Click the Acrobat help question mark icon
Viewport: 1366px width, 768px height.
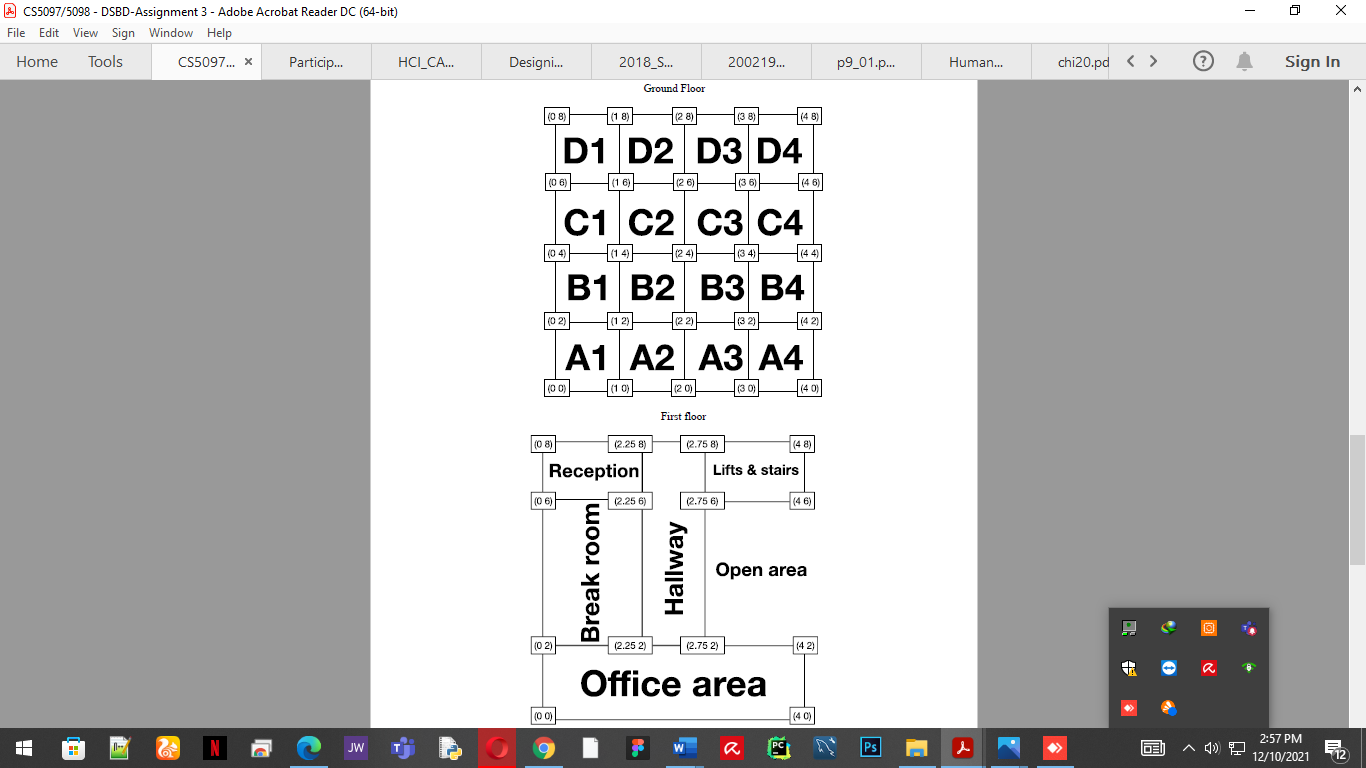coord(1203,61)
